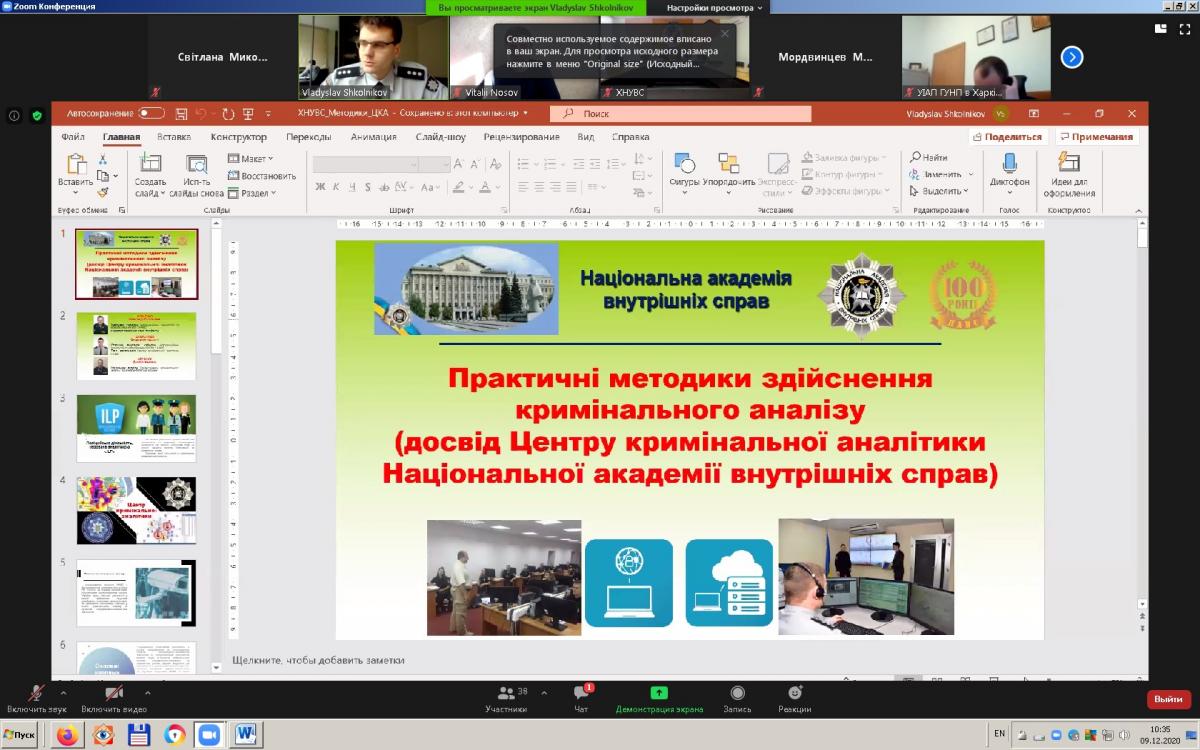
Task: Toggle bold Ж formatting
Action: 320,187
